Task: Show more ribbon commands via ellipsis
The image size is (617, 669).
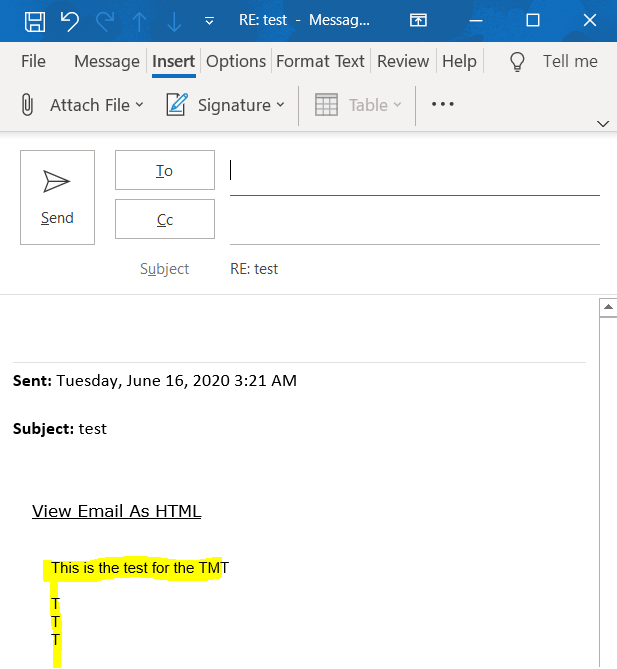Action: click(442, 104)
